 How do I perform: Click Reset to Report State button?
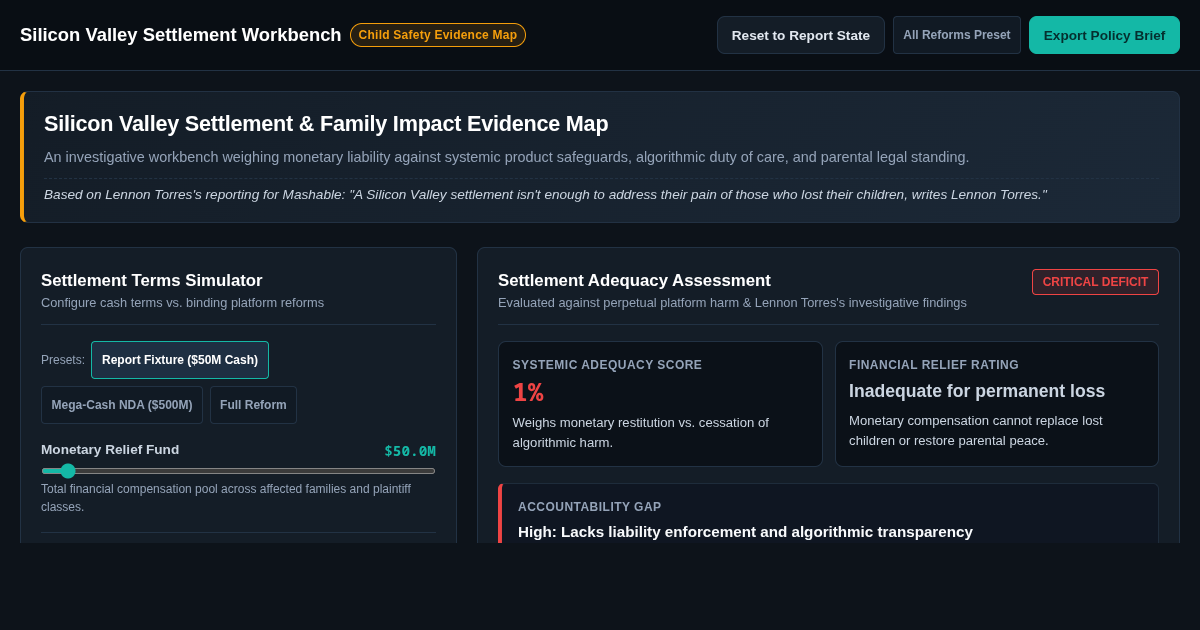coord(801,35)
